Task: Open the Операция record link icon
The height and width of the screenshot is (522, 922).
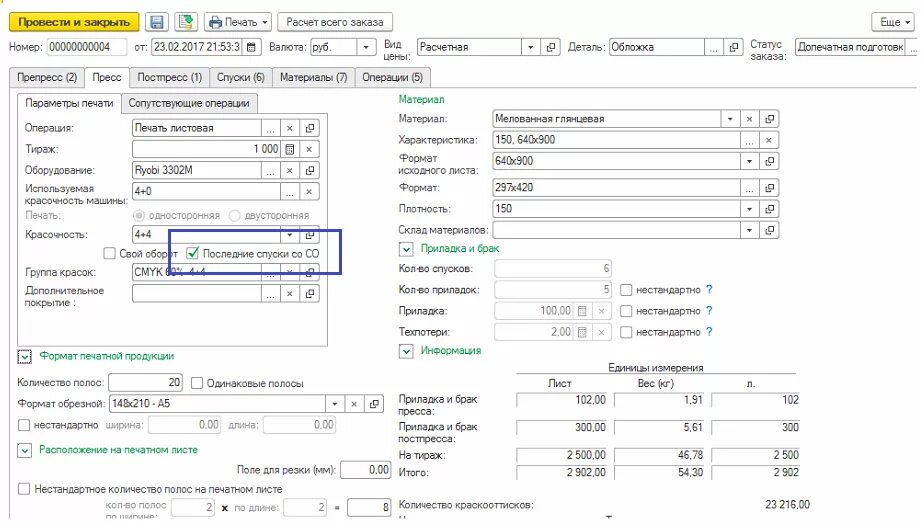Action: (x=309, y=128)
